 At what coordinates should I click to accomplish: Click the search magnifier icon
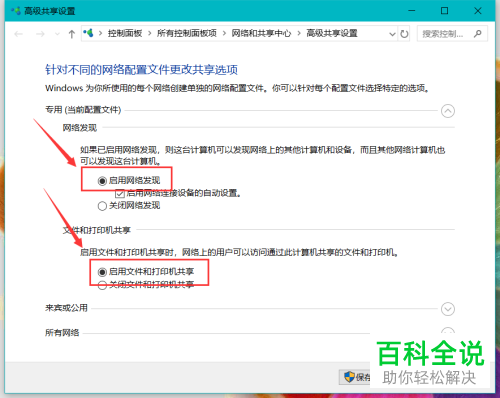(x=478, y=34)
